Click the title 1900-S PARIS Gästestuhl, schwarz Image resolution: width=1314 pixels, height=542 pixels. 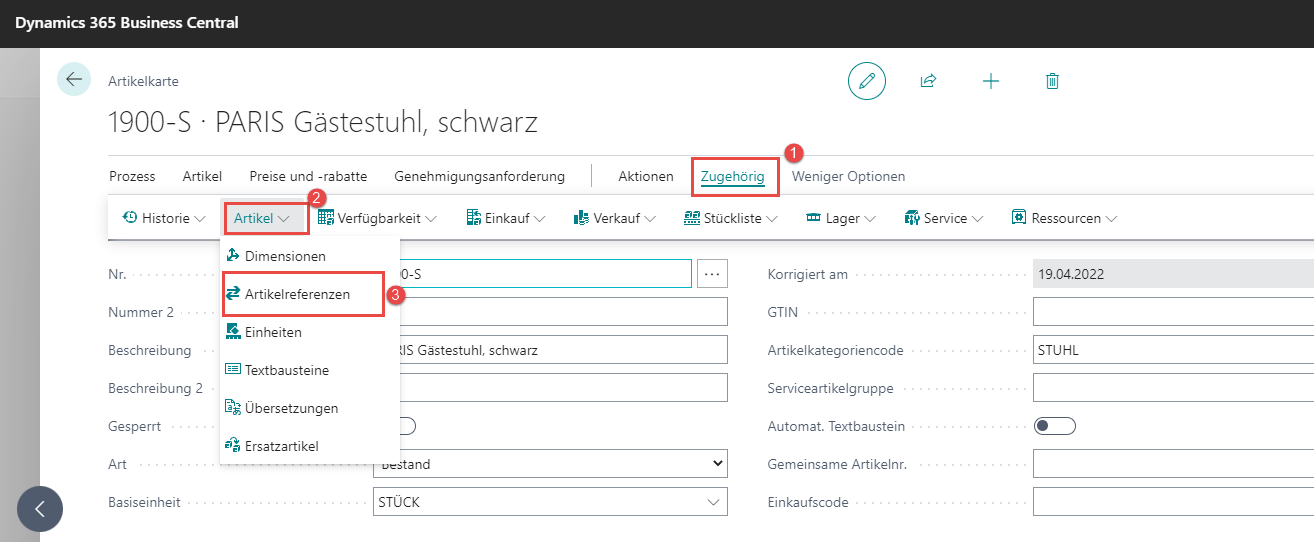[x=323, y=123]
